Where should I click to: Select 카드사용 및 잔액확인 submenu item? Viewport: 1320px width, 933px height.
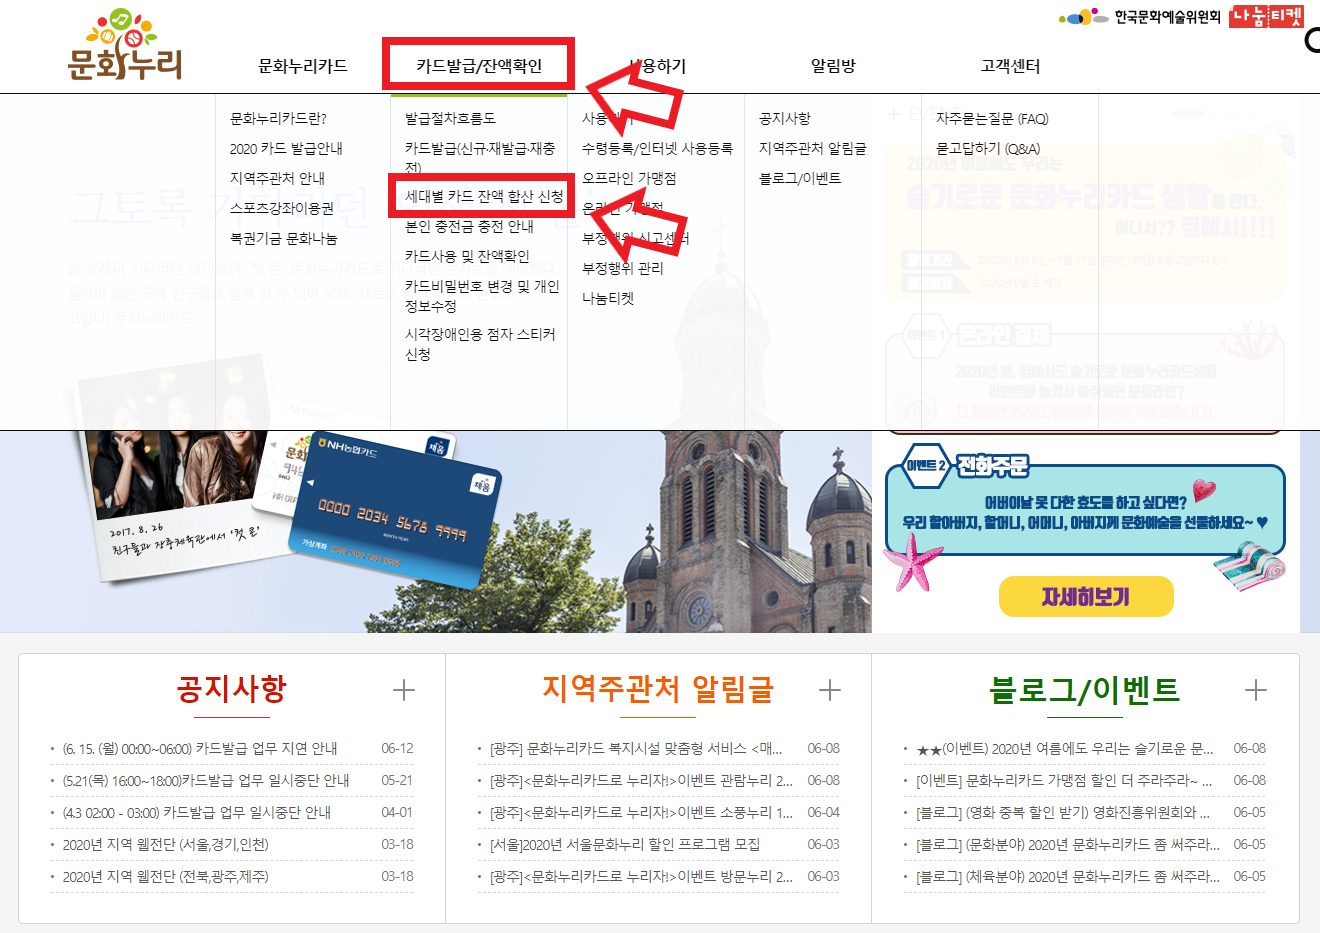[467, 256]
